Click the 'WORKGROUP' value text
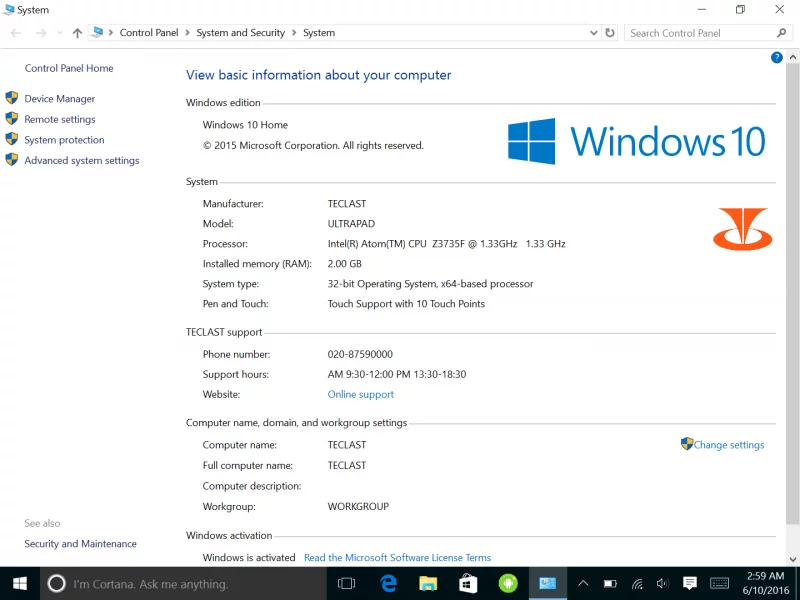Screen dimensions: 800x600 [358, 507]
